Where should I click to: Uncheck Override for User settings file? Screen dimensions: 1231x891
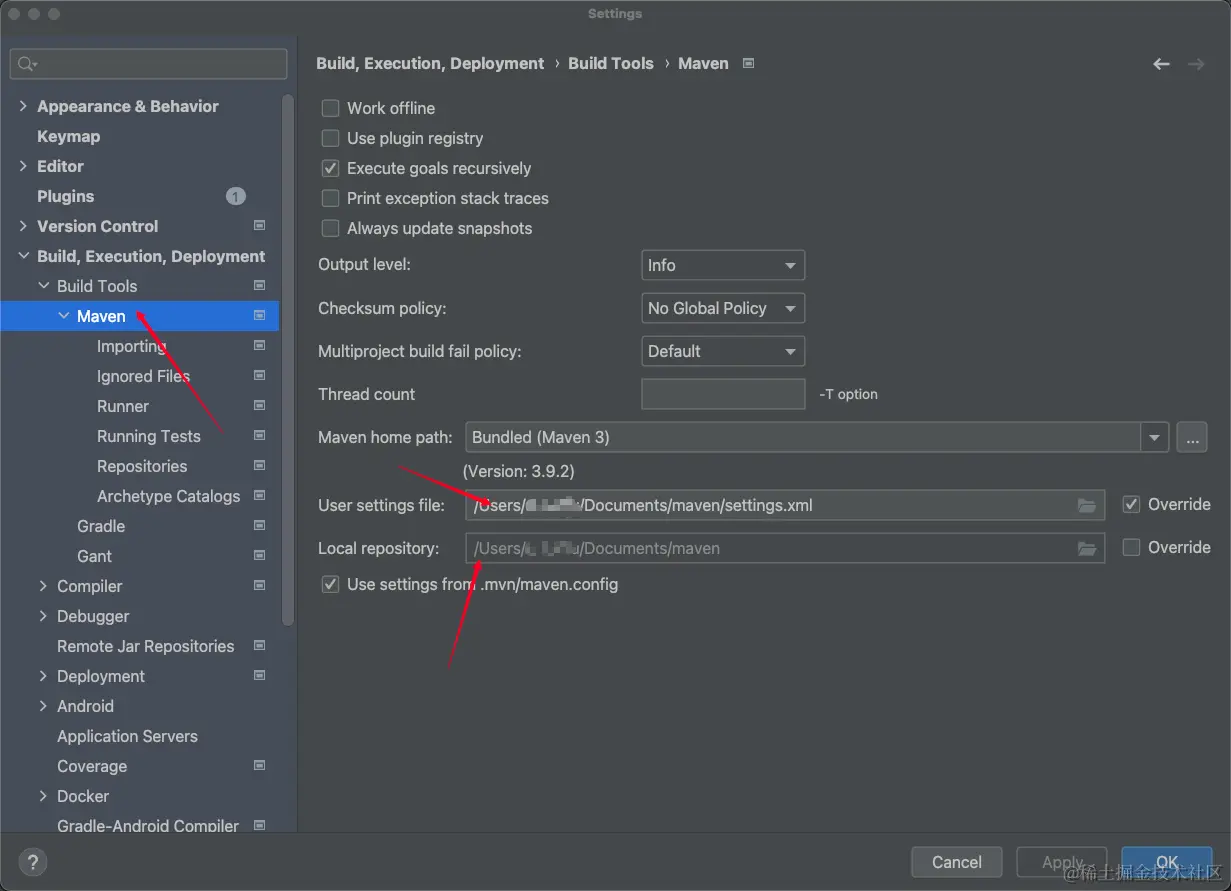(x=1131, y=504)
